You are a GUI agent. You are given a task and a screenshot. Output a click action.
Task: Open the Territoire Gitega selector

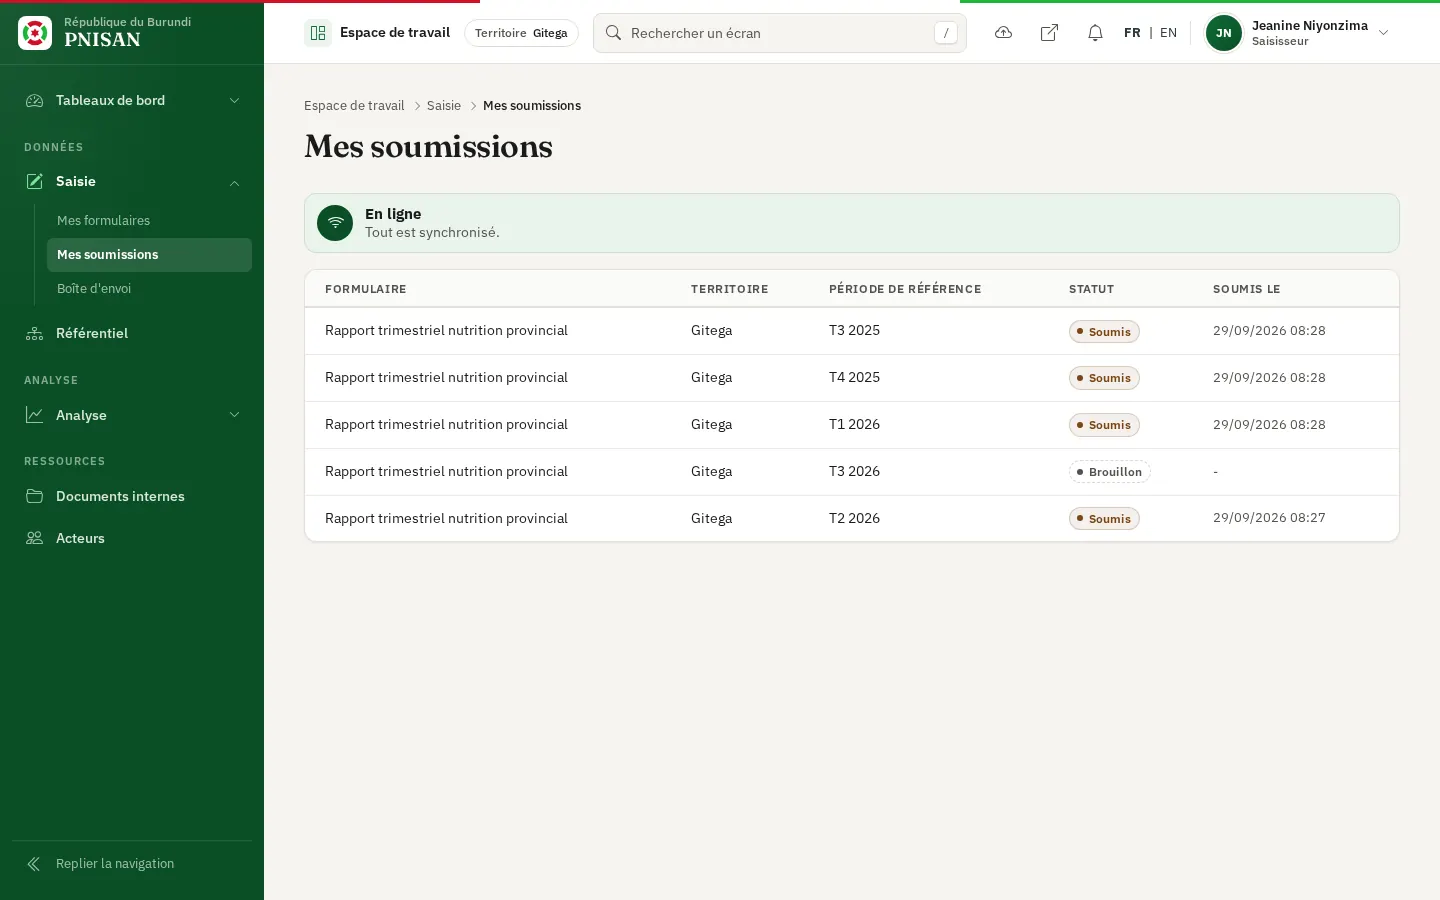521,33
